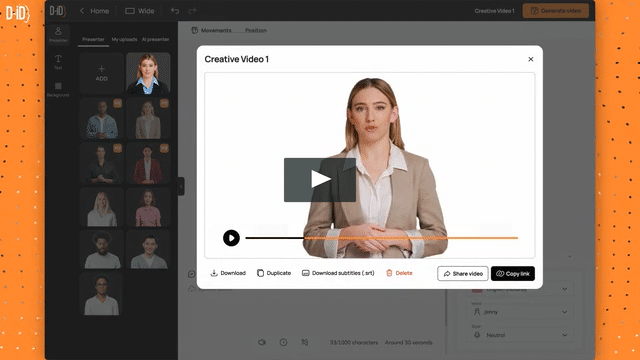Viewport: 640px width, 360px height.
Task: Open the Text sidebar tool
Action: [58, 62]
